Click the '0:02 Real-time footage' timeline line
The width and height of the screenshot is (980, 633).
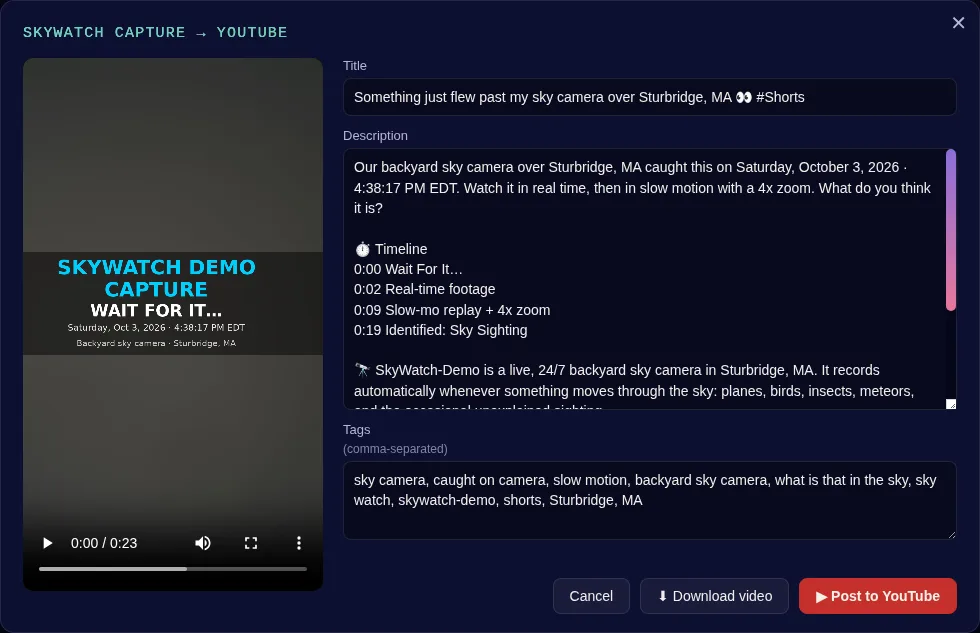click(424, 289)
